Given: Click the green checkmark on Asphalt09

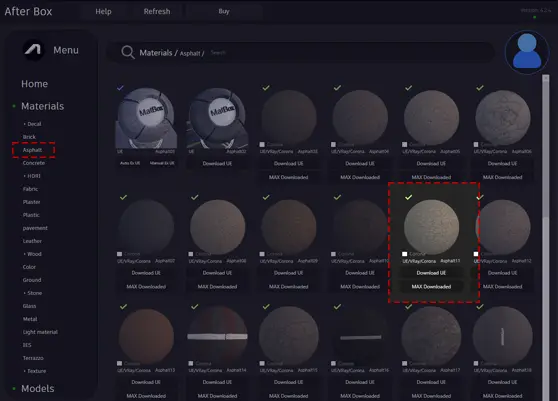Looking at the screenshot, I should pos(266,197).
